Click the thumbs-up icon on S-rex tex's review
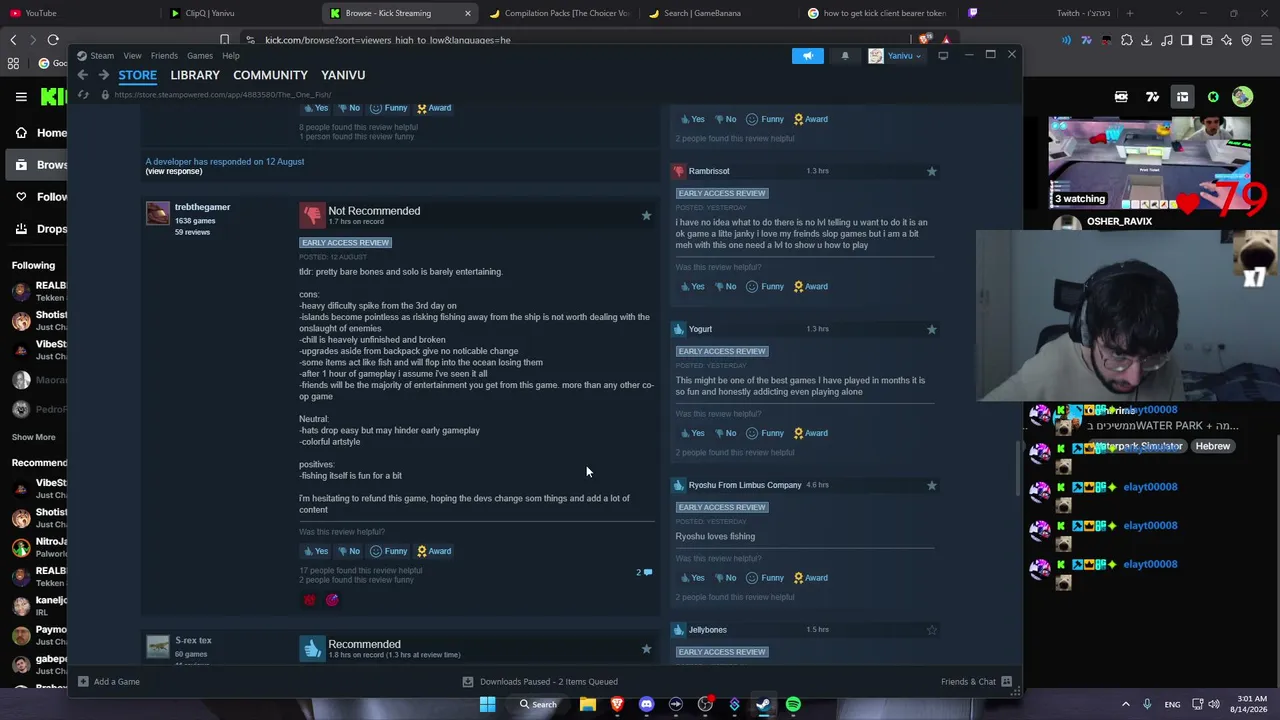The height and width of the screenshot is (720, 1280). (x=312, y=648)
